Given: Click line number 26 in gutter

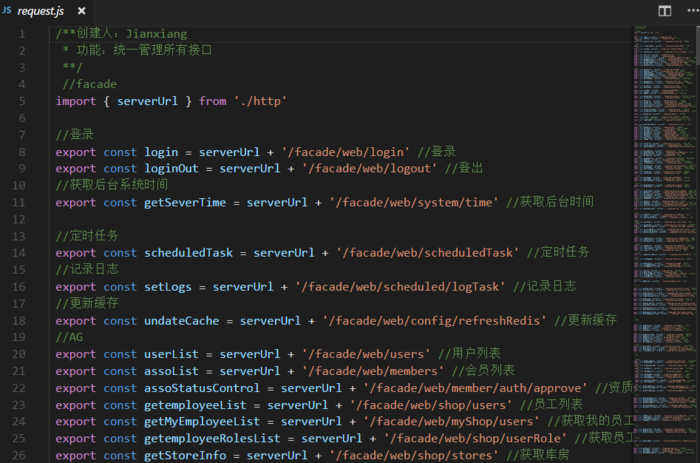Looking at the screenshot, I should (19, 455).
